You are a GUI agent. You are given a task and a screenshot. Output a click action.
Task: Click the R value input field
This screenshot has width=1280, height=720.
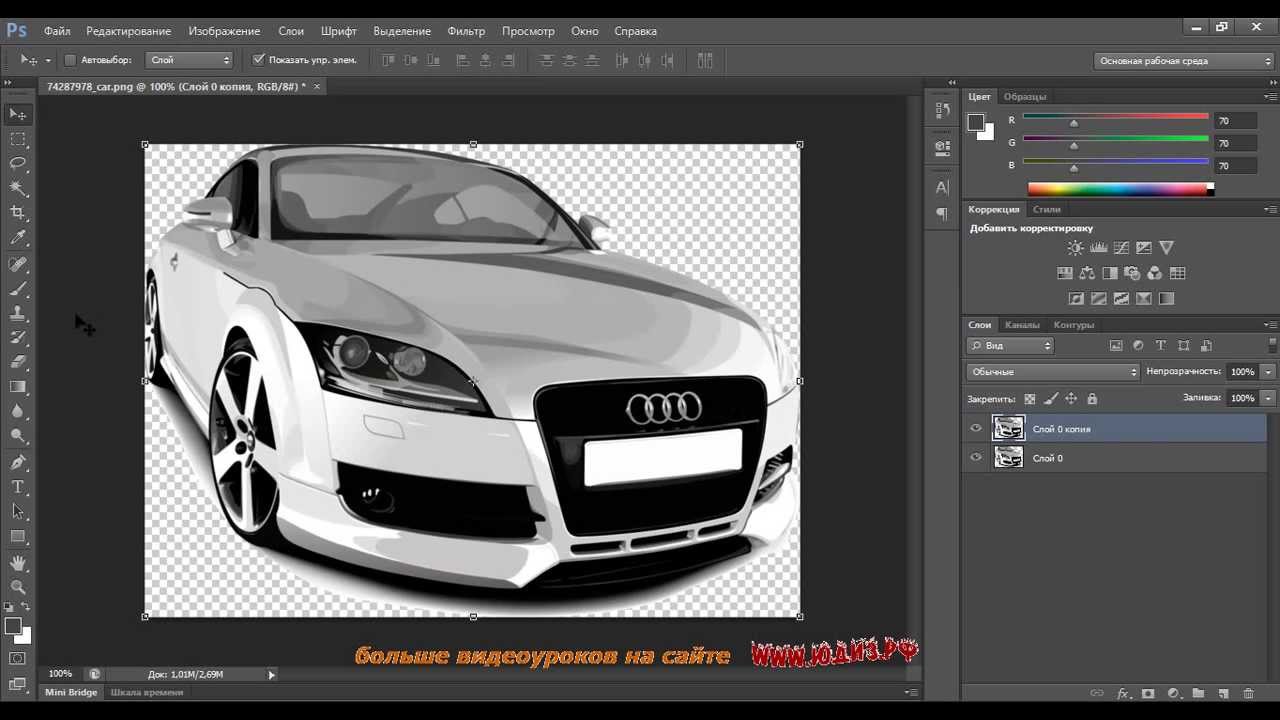click(x=1235, y=121)
